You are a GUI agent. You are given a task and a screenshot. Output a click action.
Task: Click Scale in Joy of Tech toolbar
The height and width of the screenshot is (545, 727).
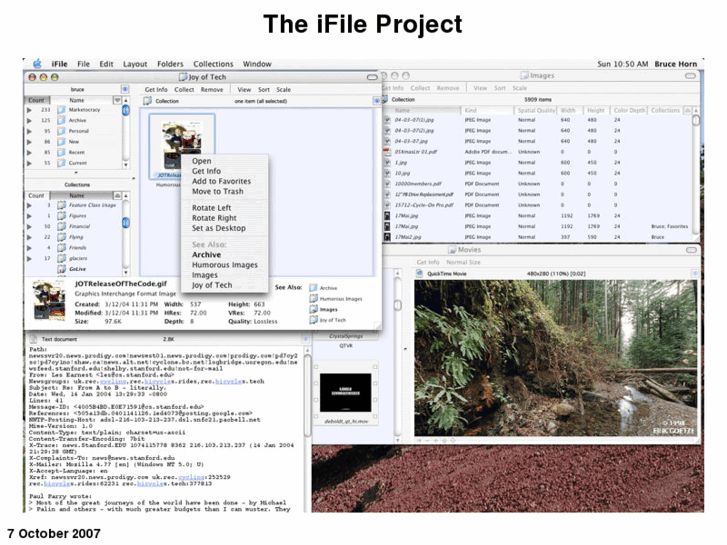[x=283, y=90]
